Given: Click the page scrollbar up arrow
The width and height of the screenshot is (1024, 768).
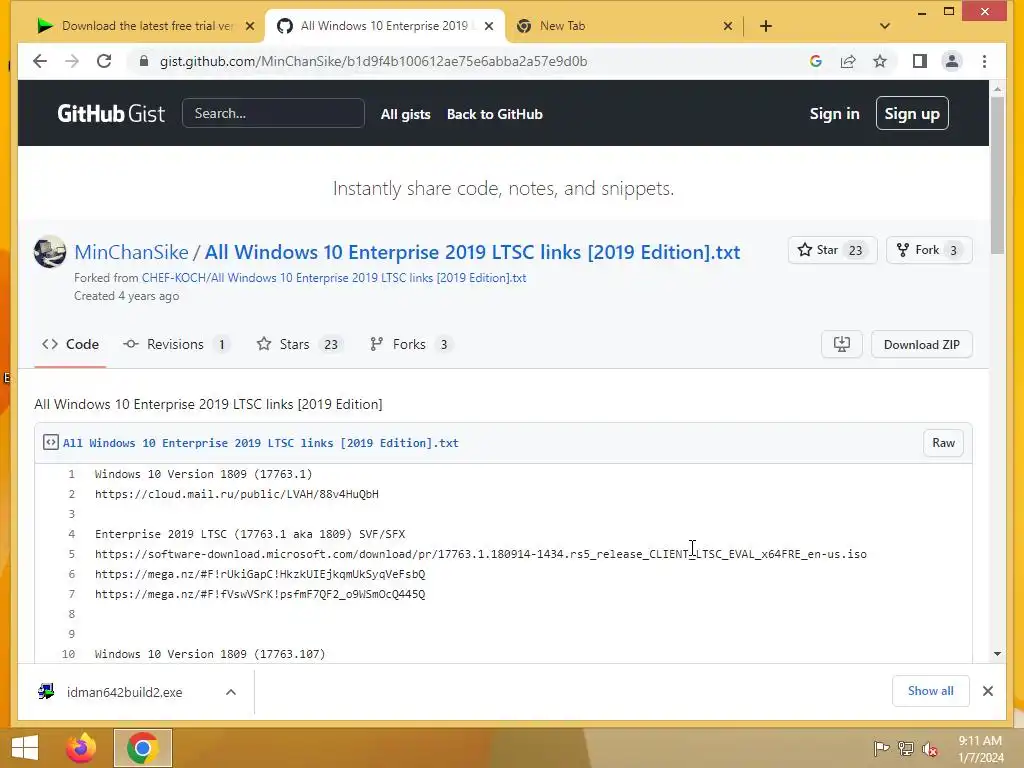Looking at the screenshot, I should tap(997, 88).
